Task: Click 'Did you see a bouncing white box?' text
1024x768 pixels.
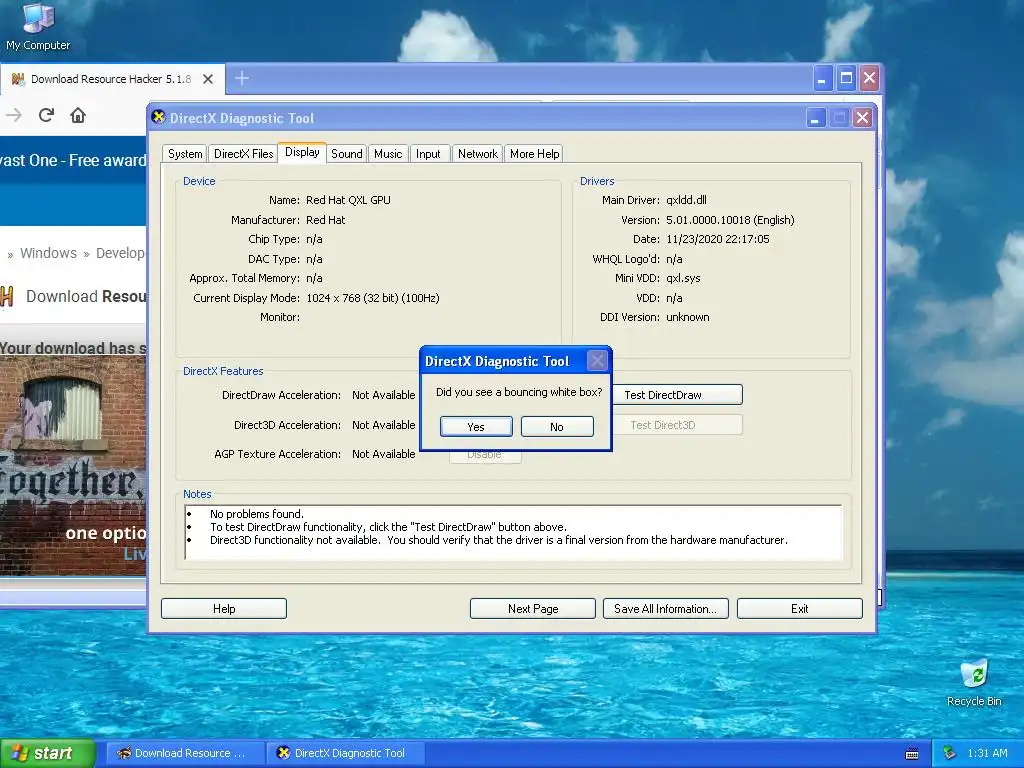Action: [x=519, y=392]
